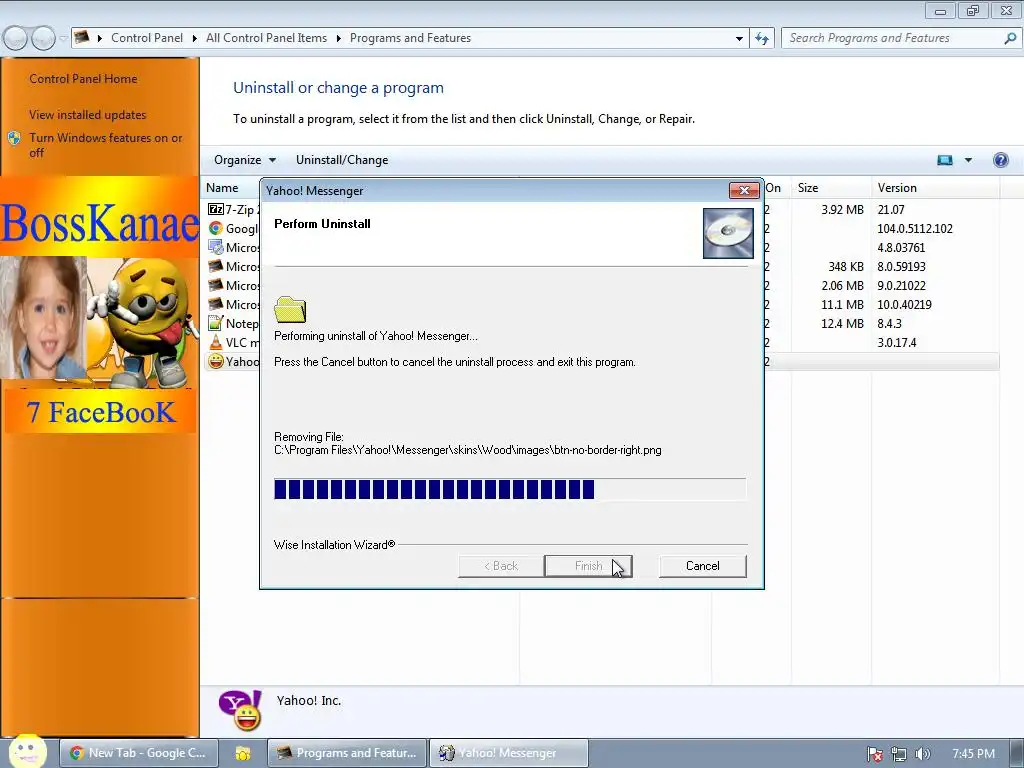Screen dimensions: 1024x768
Task: Click icon of Microsoft entry version 10.0.40219
Action: pyautogui.click(x=216, y=304)
